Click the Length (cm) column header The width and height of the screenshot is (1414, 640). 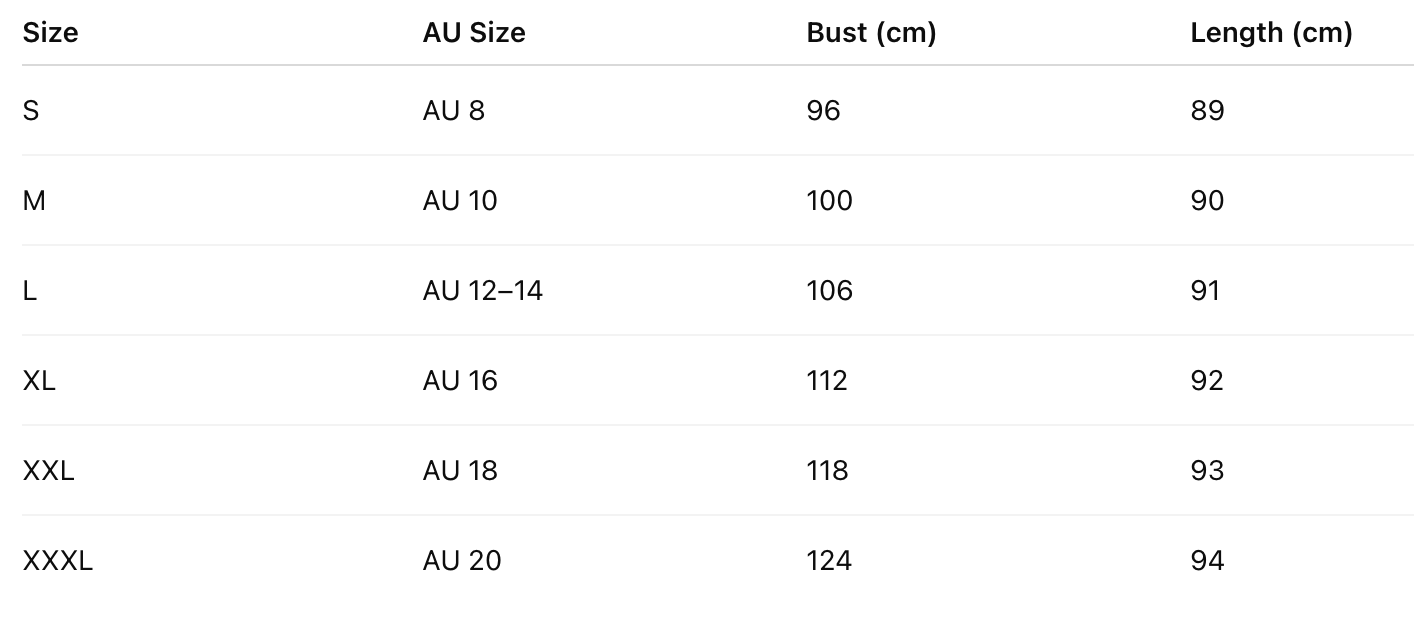(x=1270, y=33)
